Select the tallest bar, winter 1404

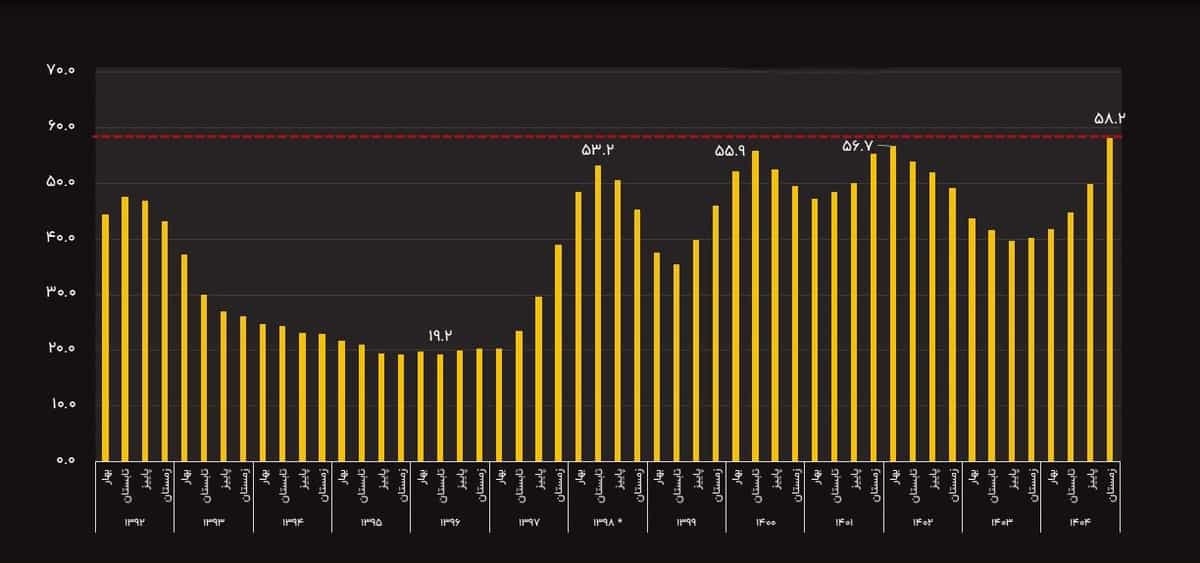(1110, 298)
